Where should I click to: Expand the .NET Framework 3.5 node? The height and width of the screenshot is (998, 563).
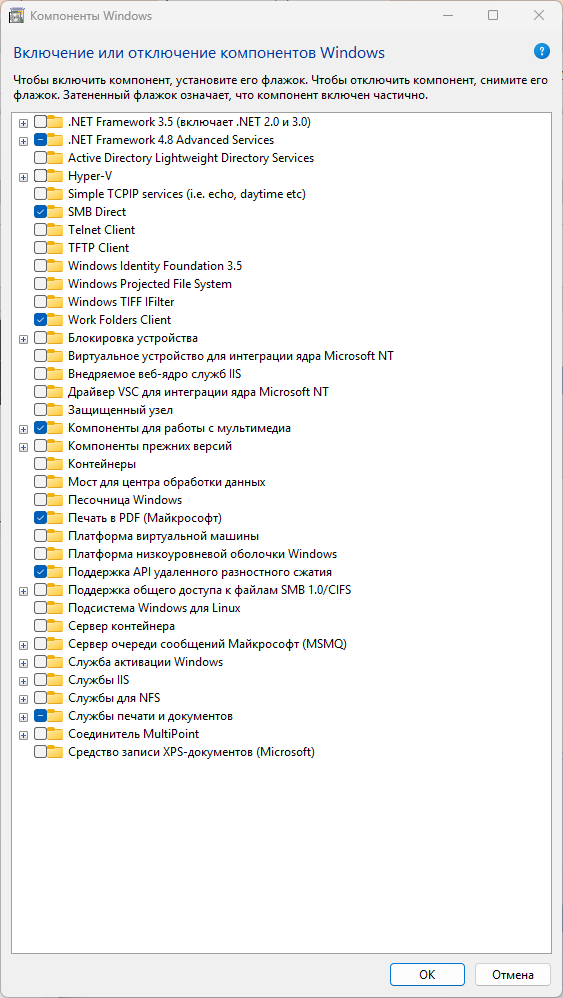[24, 122]
